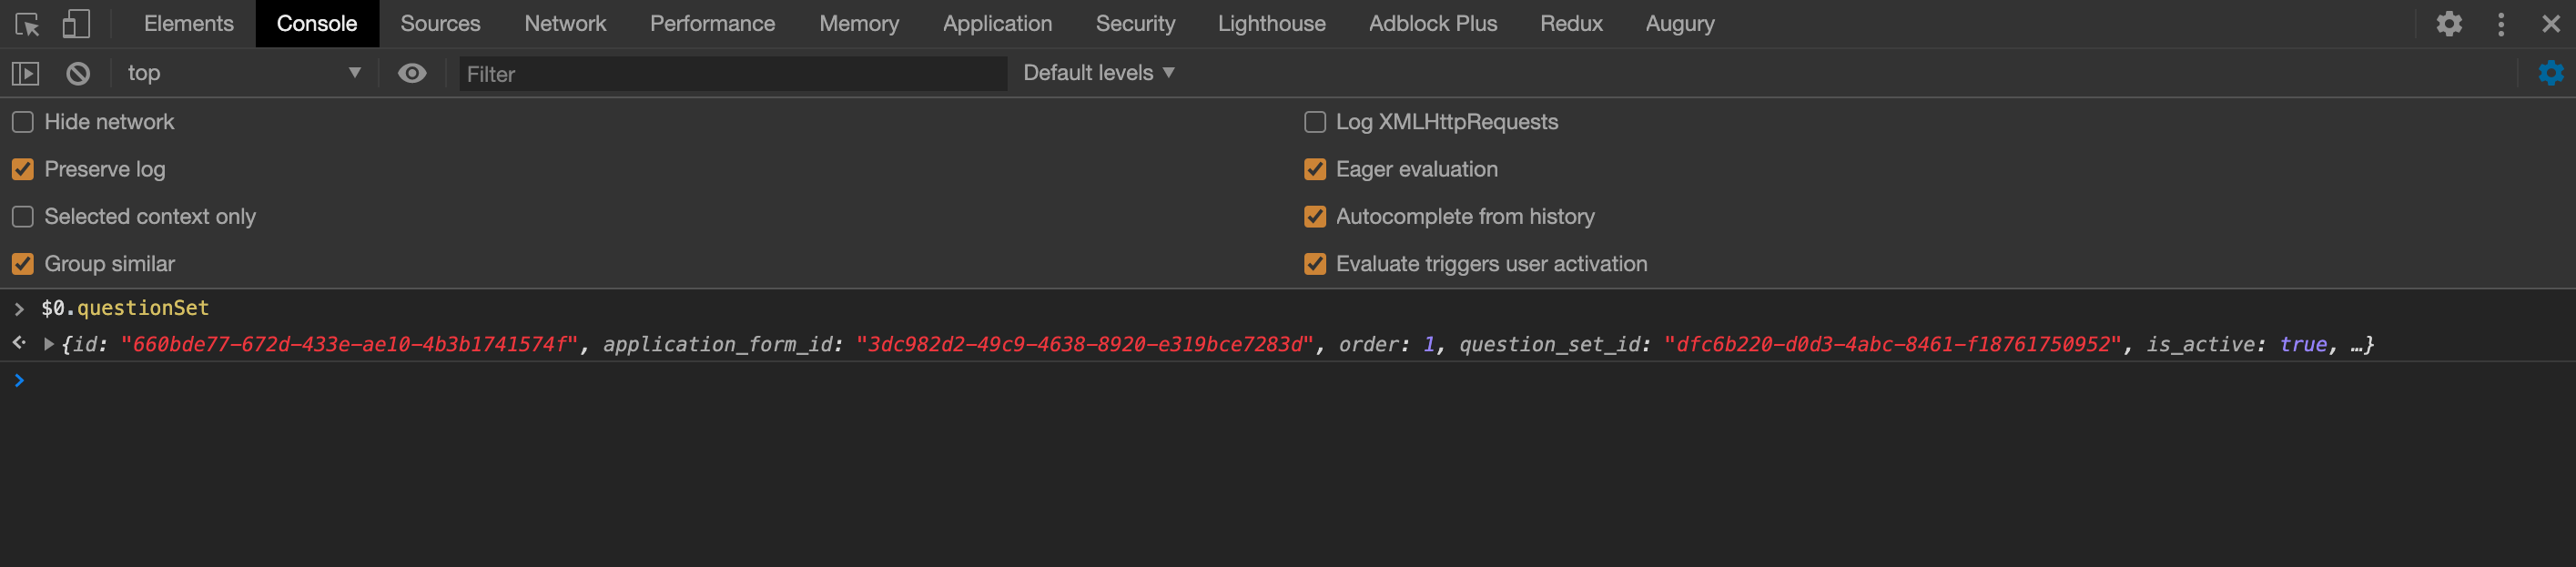The height and width of the screenshot is (567, 2576).
Task: Show the console sidebar icon
Action: tap(25, 73)
